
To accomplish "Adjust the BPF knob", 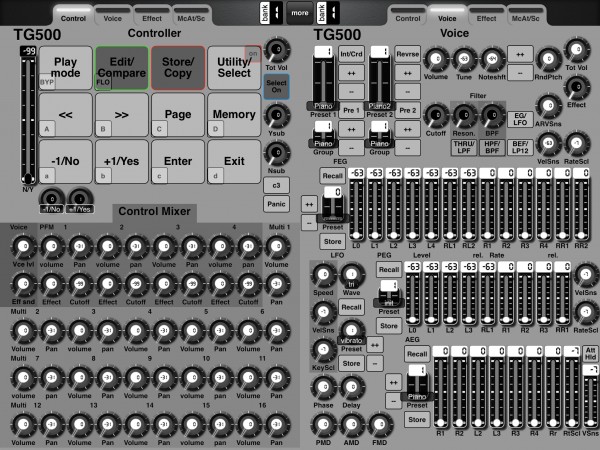I will tap(492, 116).
